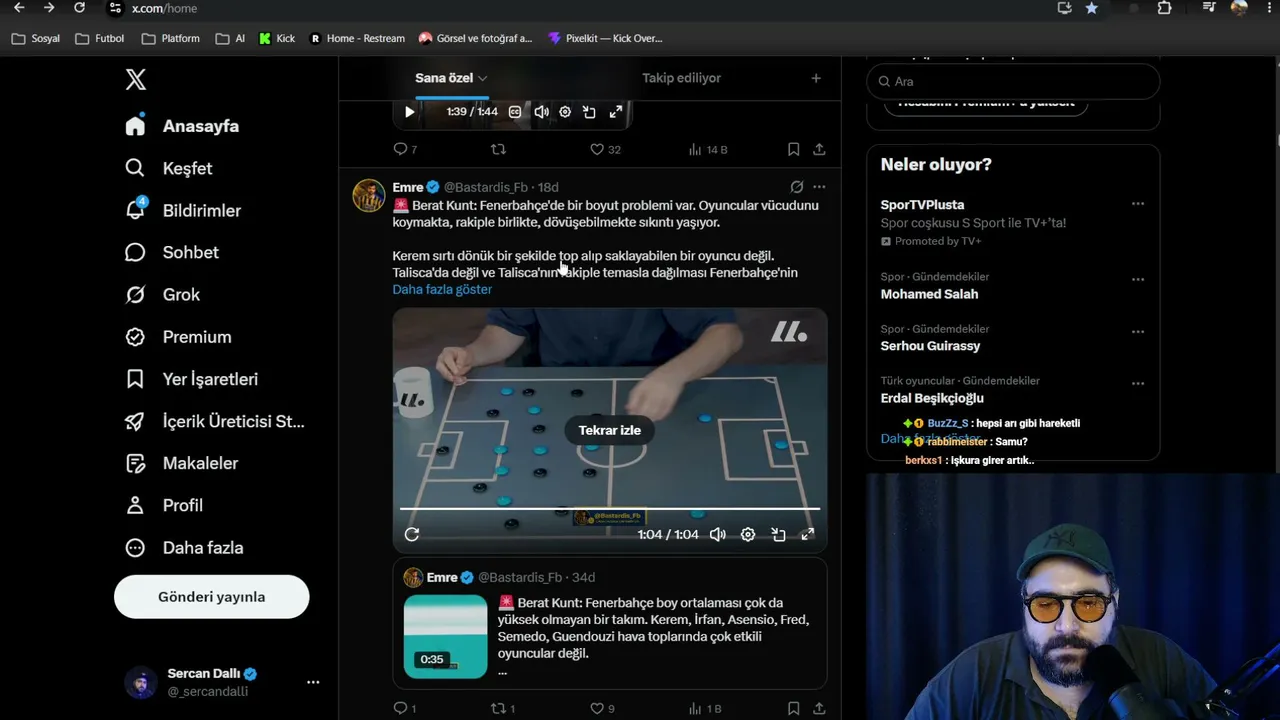Open the Kick bookmark

click(x=277, y=39)
